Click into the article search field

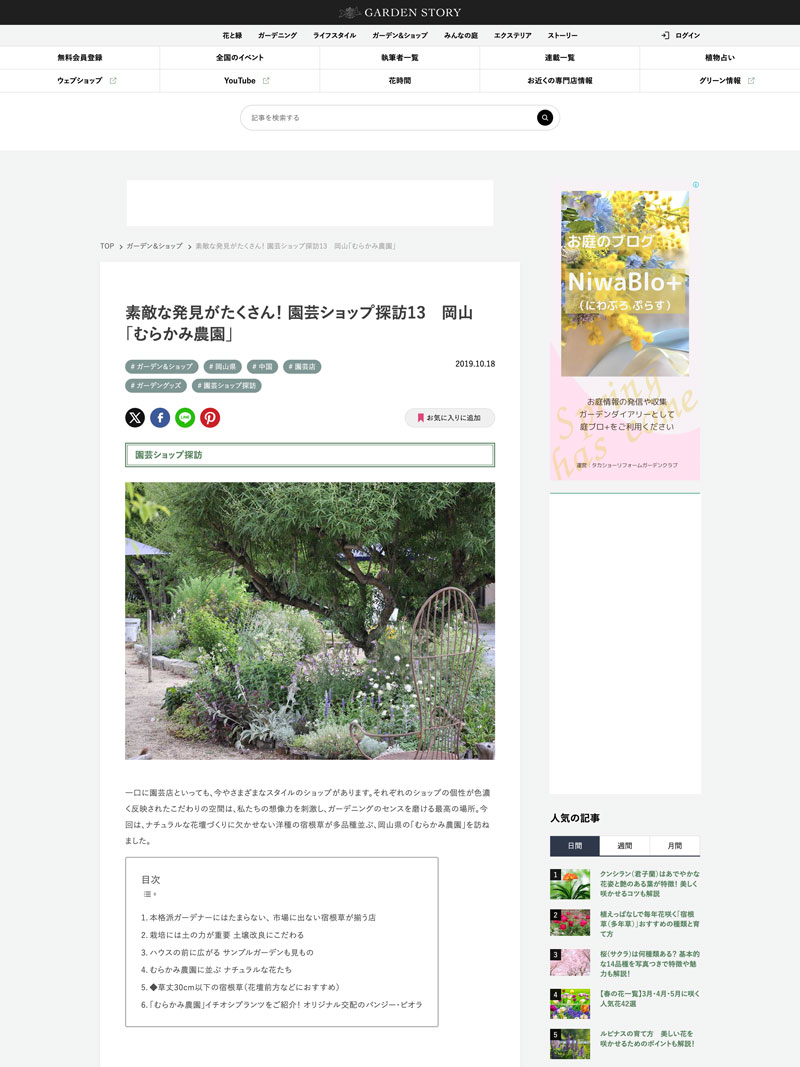(391, 118)
